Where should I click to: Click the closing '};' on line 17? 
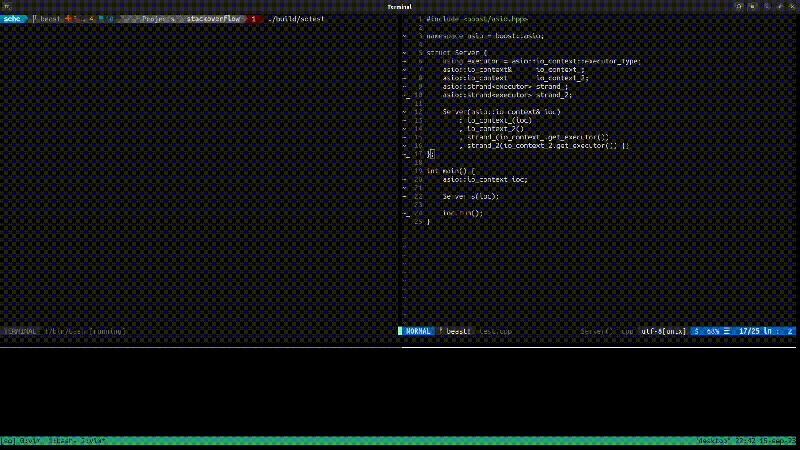click(x=431, y=154)
